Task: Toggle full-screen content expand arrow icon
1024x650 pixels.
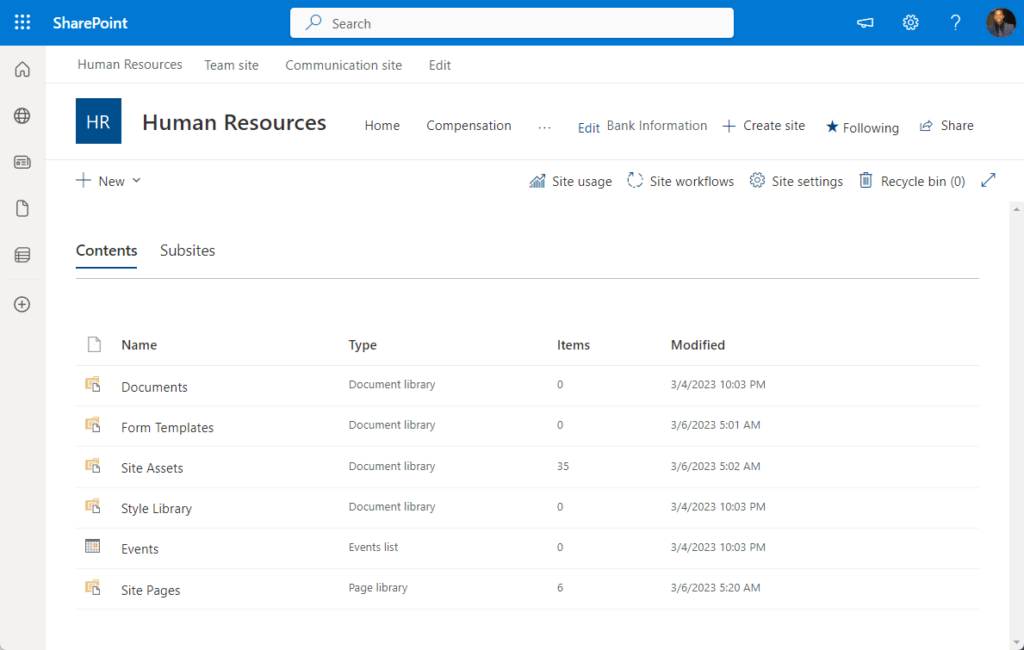Action: pyautogui.click(x=988, y=180)
